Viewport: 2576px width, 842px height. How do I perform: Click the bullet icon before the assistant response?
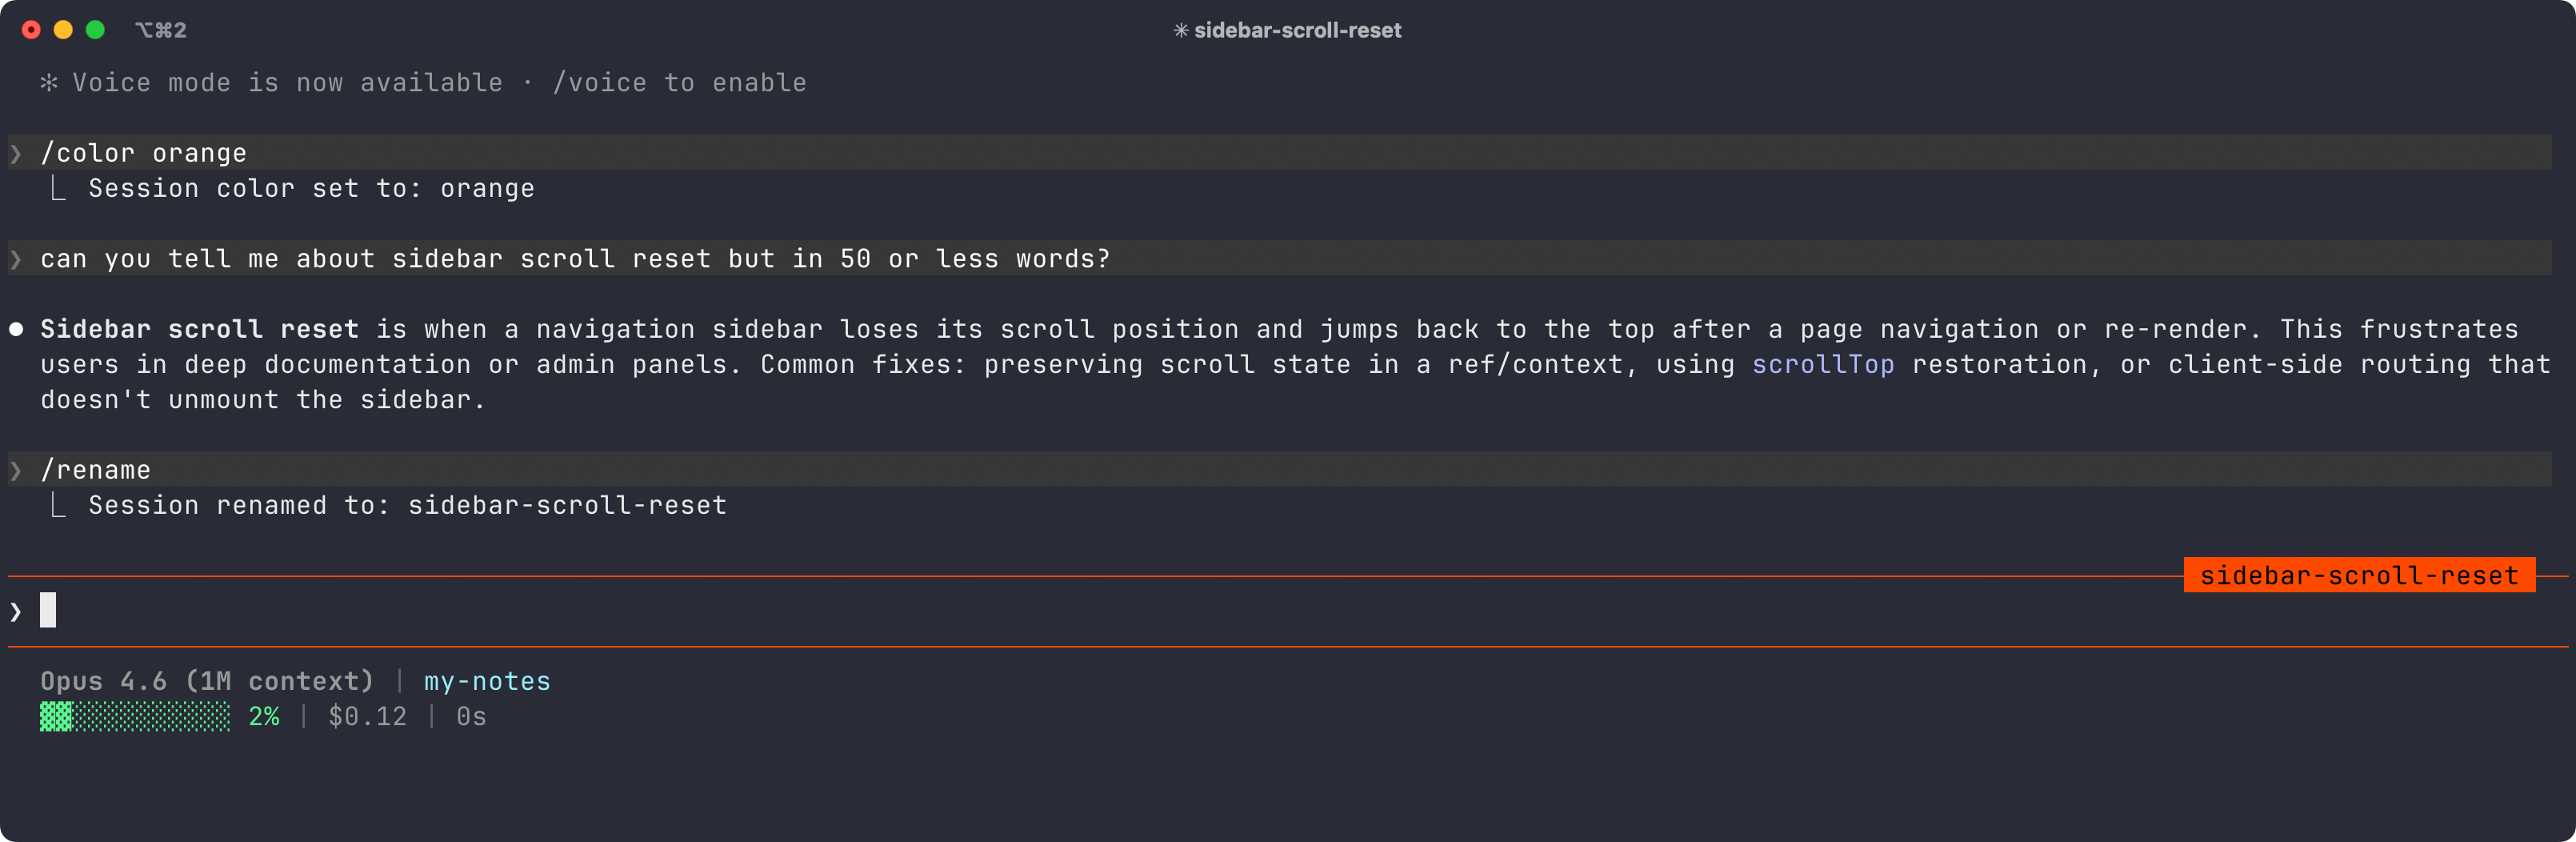16,329
